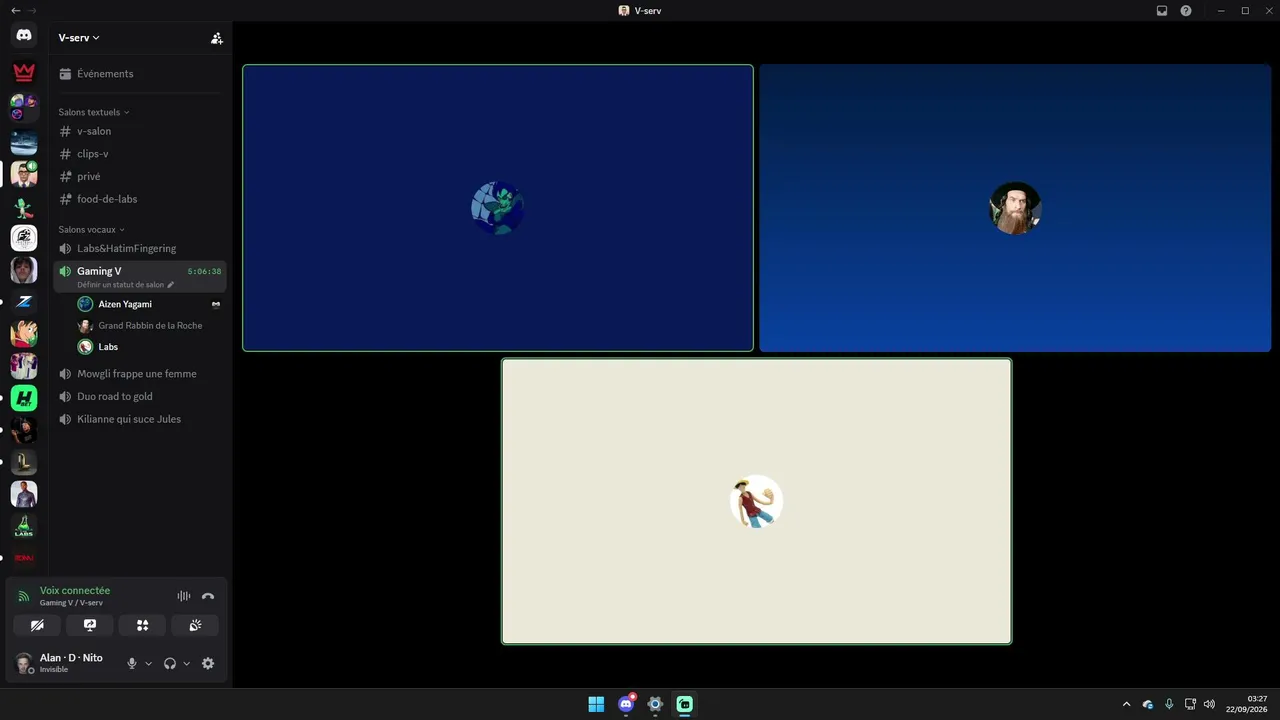This screenshot has height=720, width=1280.
Task: Invite people using the add-member icon
Action: point(217,38)
